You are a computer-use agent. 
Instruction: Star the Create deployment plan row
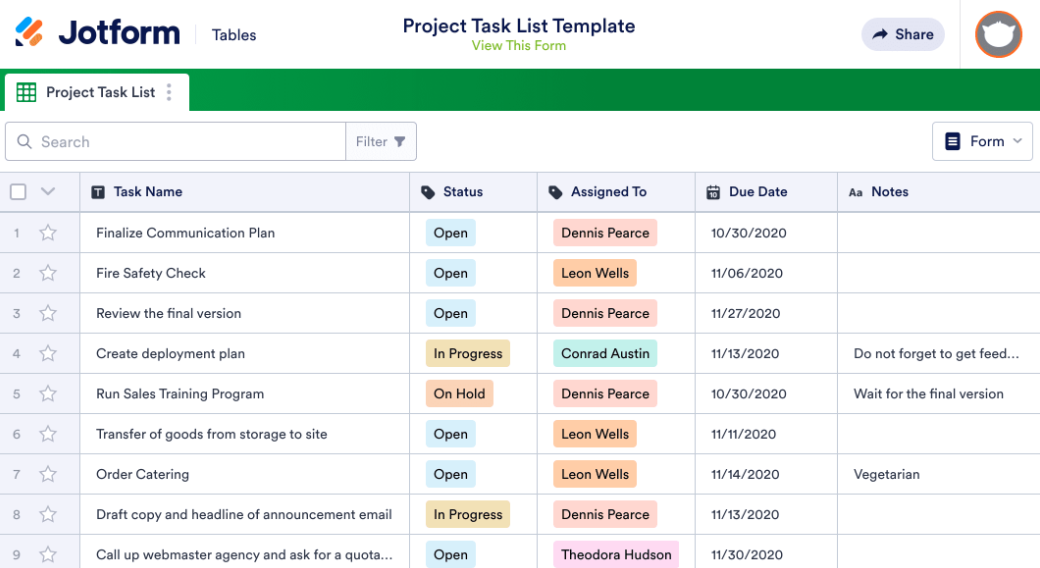[48, 354]
